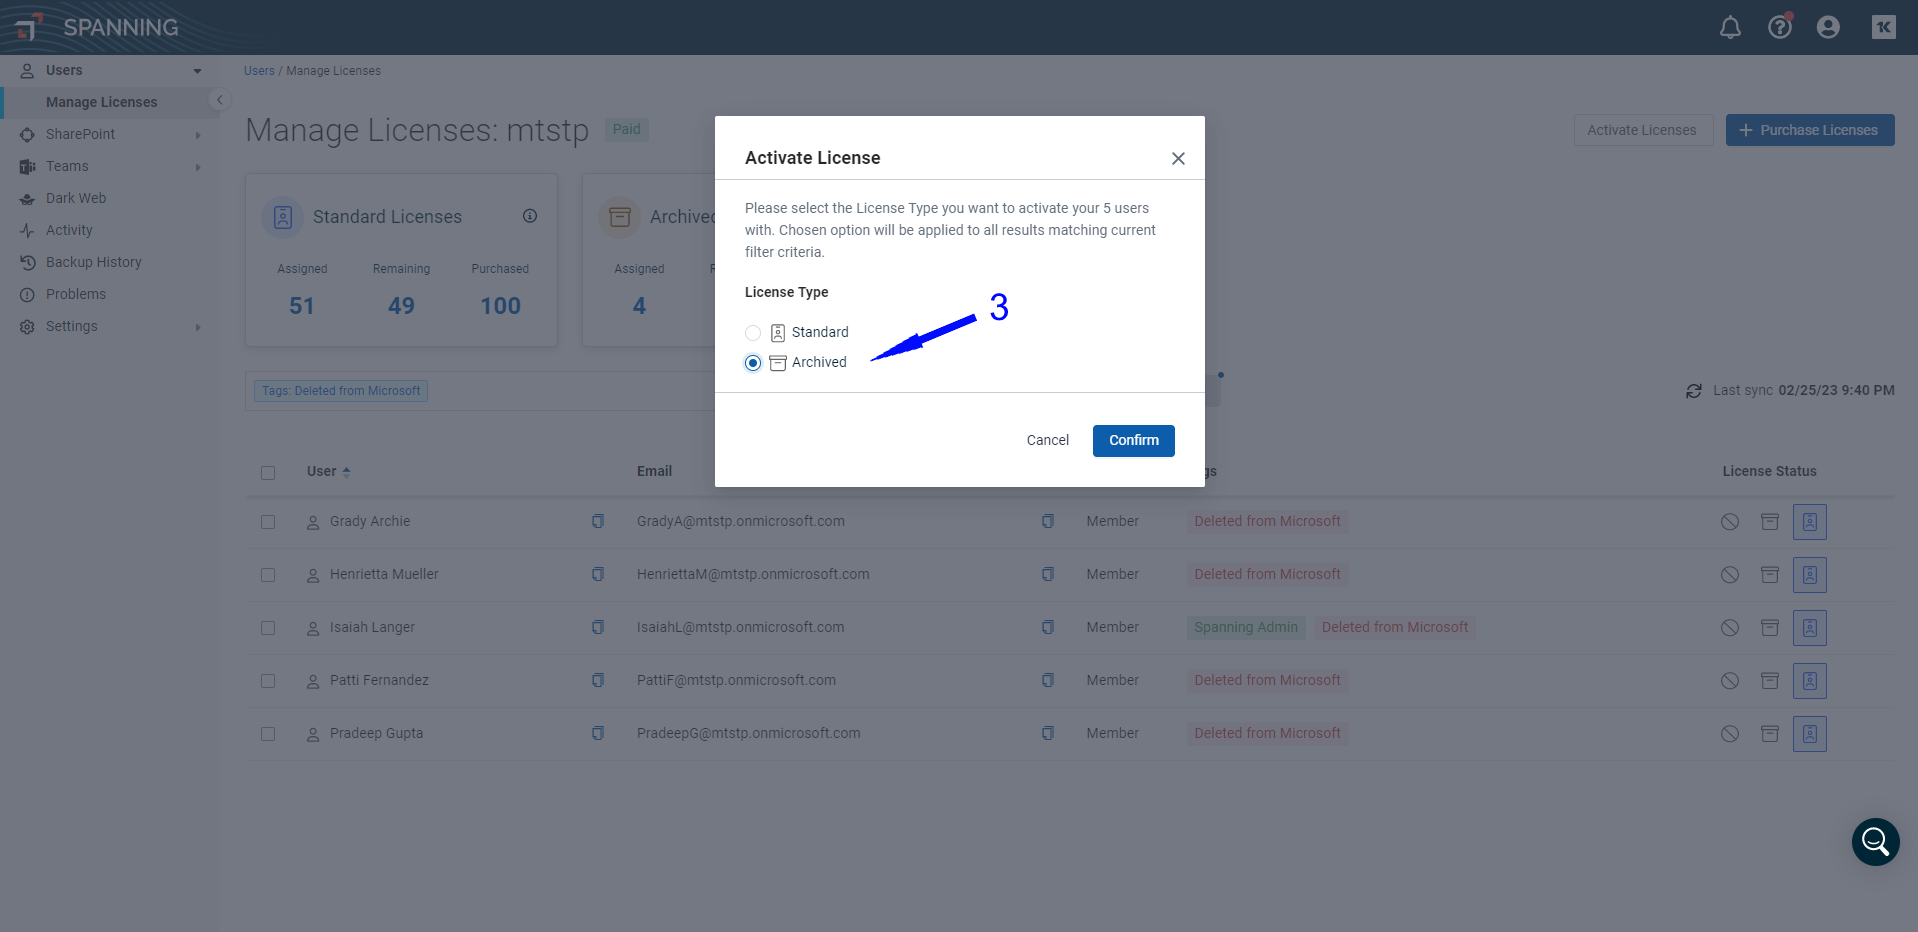
Task: Open Teams section in sidebar
Action: [x=67, y=166]
